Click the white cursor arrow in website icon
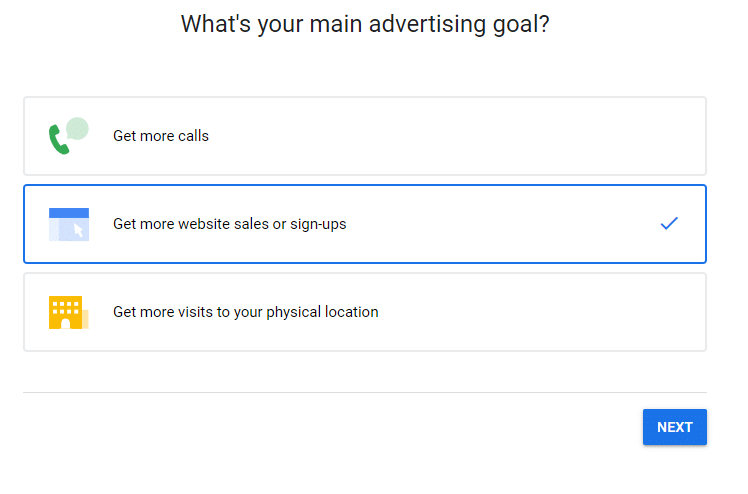748x494 pixels. [78, 230]
